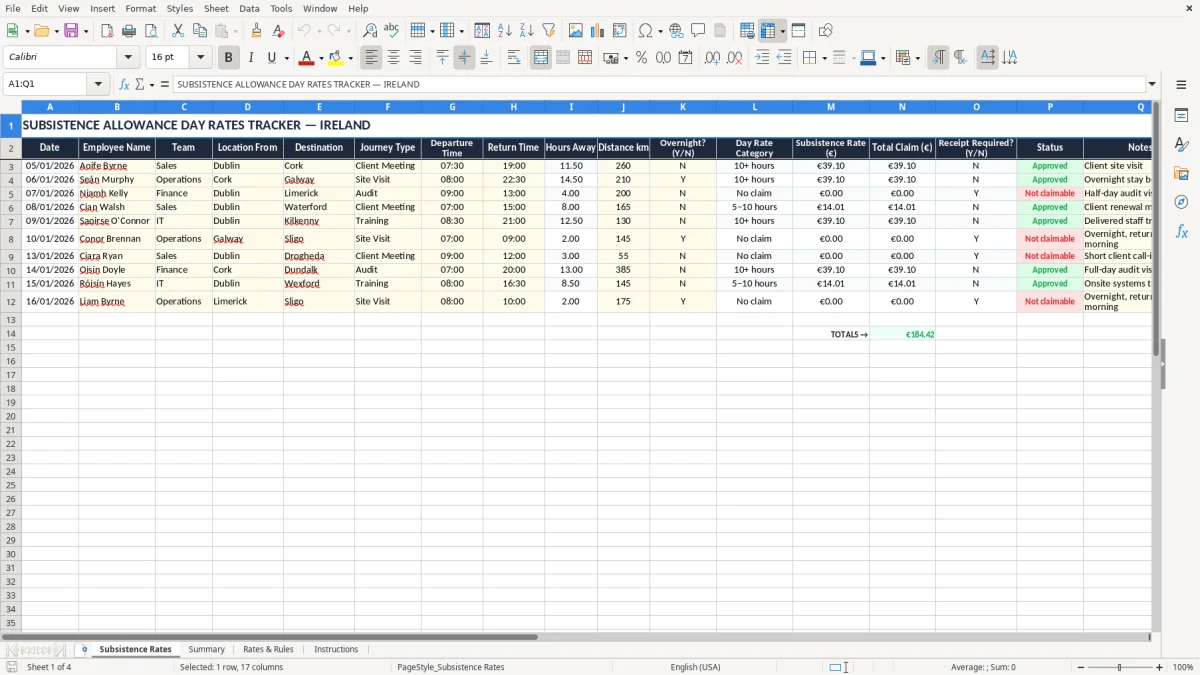Click the Function Wizard fx icon
This screenshot has width=1200, height=675.
[125, 85]
